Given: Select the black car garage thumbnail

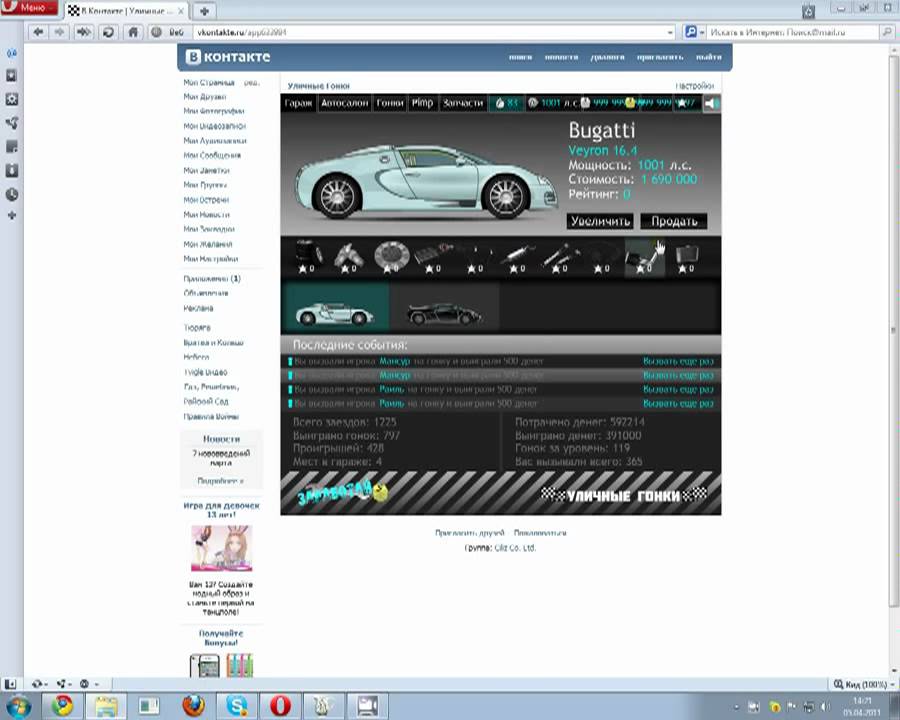Looking at the screenshot, I should 444,307.
